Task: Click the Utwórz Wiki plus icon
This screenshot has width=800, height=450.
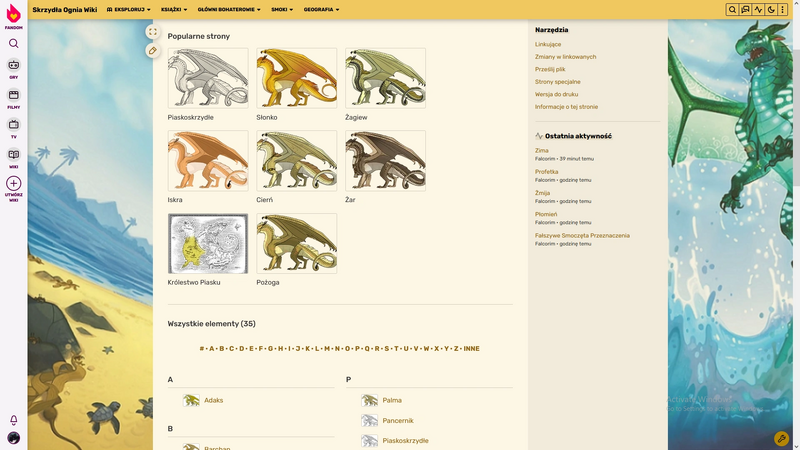Action: click(13, 184)
